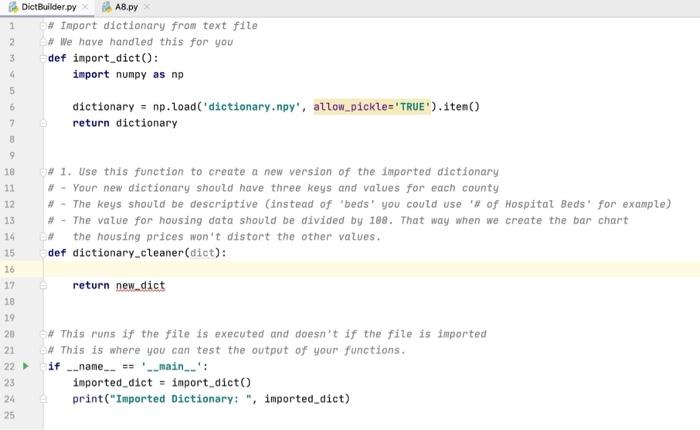The image size is (700, 430).
Task: Collapse the dictionary_cleaner function at line 15
Action: point(43,253)
